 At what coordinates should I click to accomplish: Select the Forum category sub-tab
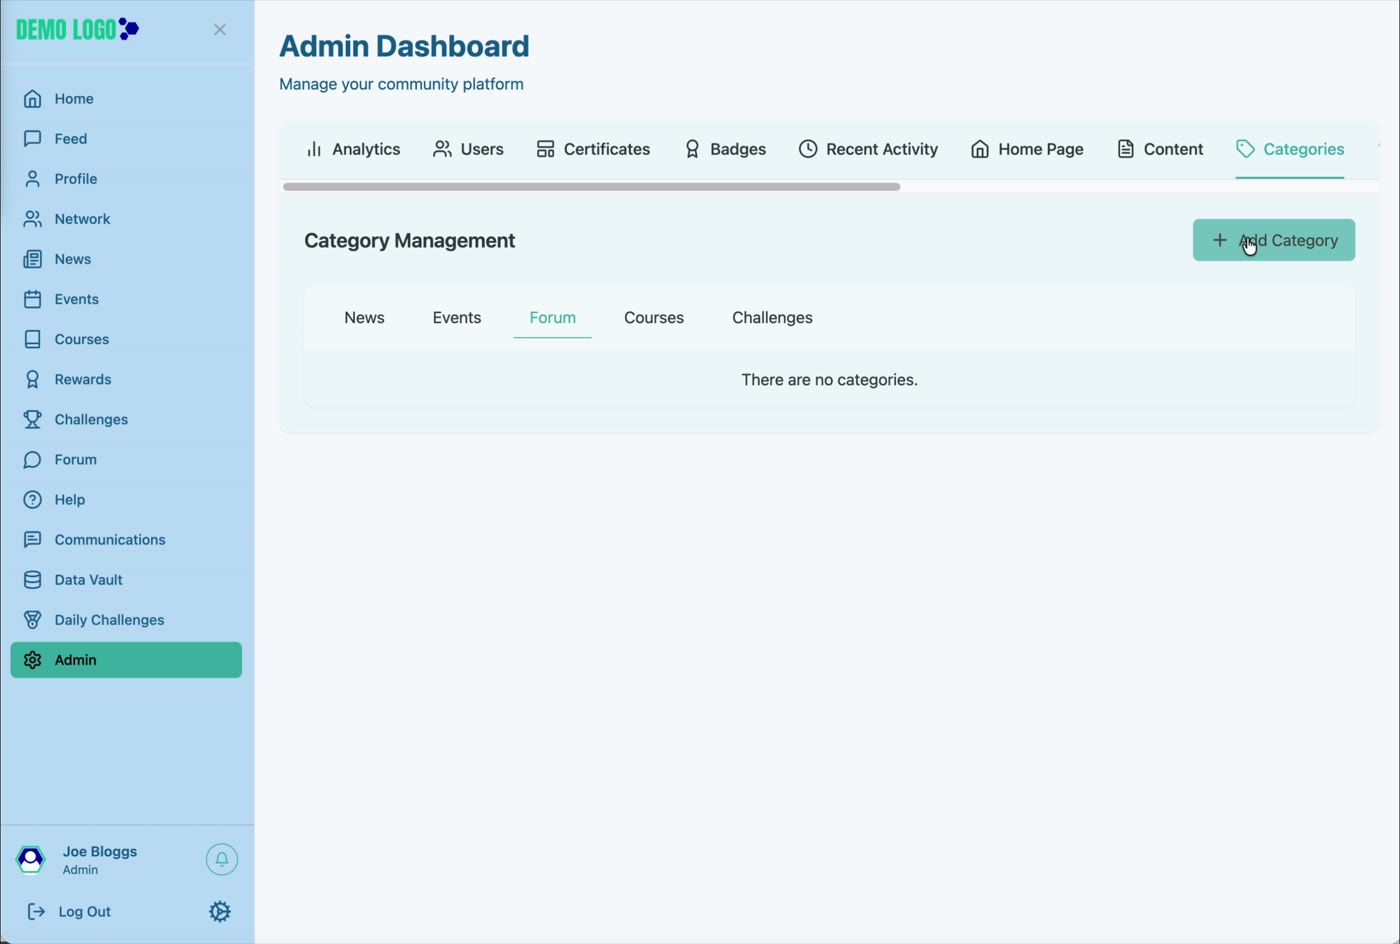553,318
